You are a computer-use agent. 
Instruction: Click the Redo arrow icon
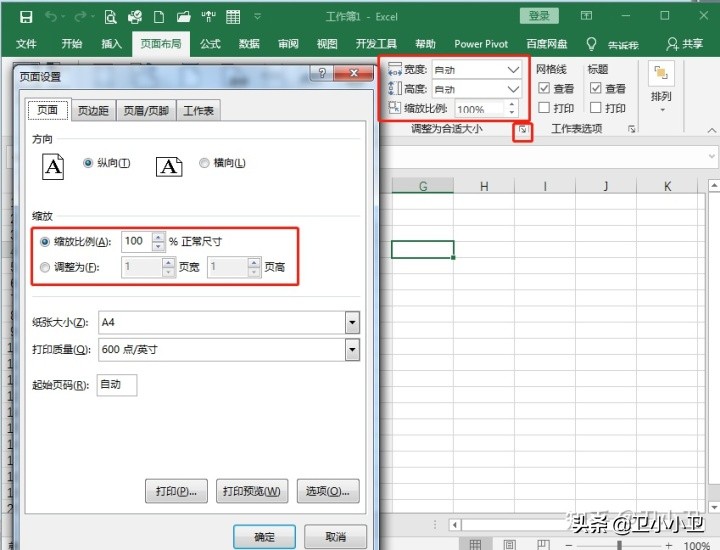coord(80,17)
